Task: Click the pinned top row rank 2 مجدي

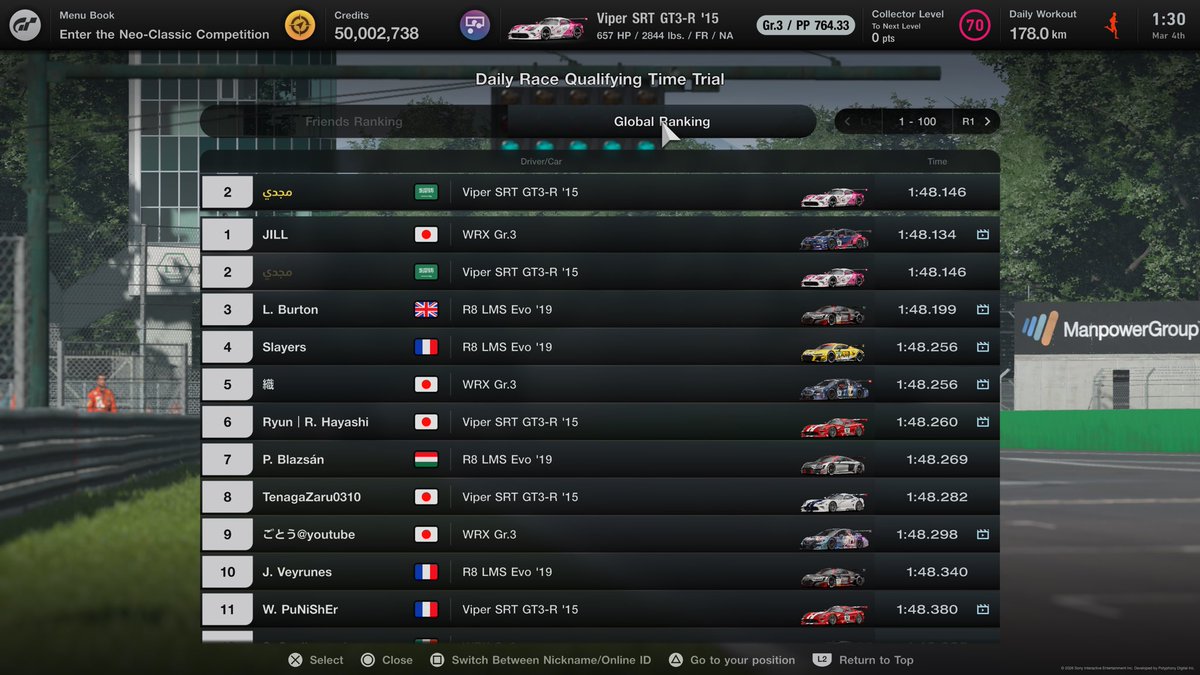Action: 600,192
